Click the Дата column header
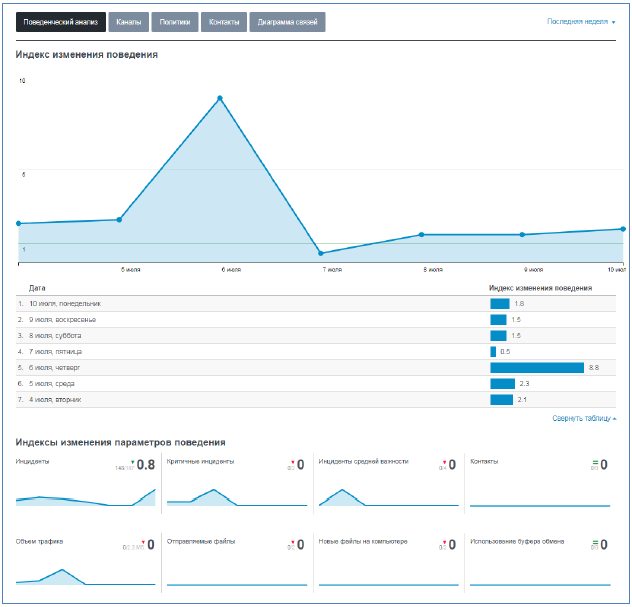Image resolution: width=632 pixels, height=607 pixels. coord(37,288)
